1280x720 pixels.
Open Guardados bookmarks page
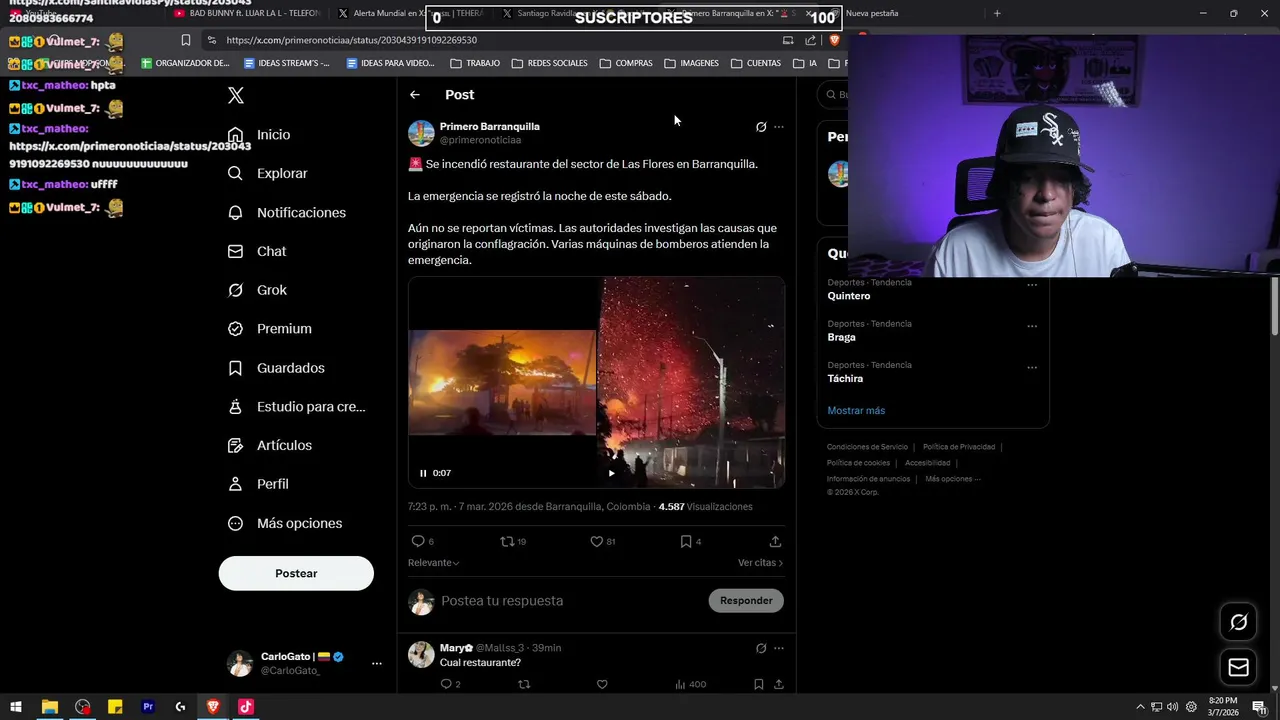click(276, 368)
